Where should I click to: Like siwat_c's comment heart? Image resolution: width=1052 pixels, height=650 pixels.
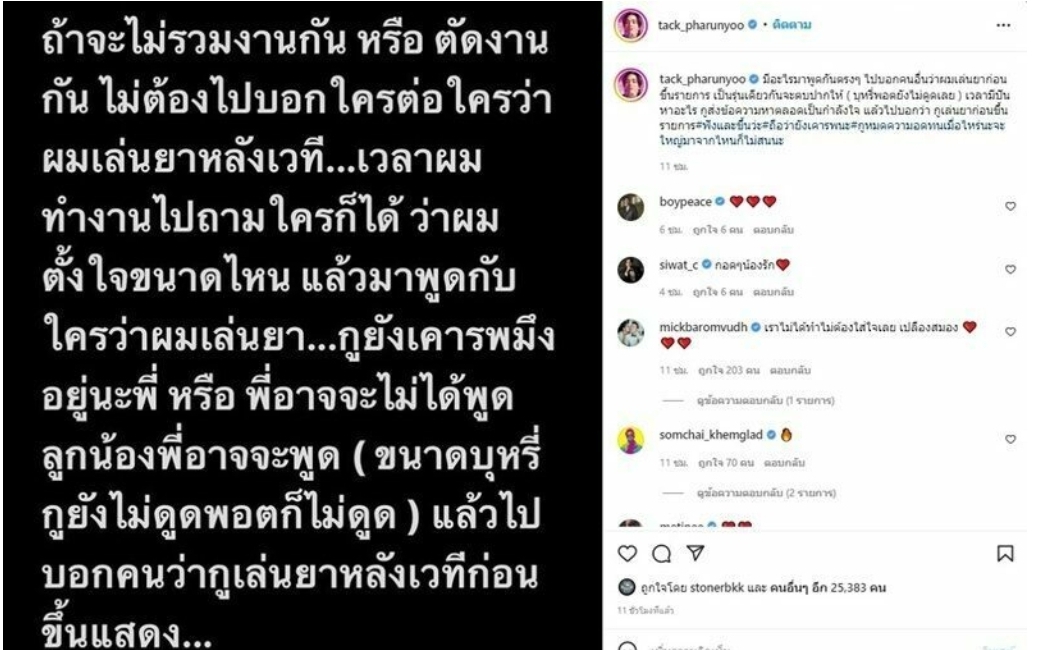click(x=1010, y=269)
